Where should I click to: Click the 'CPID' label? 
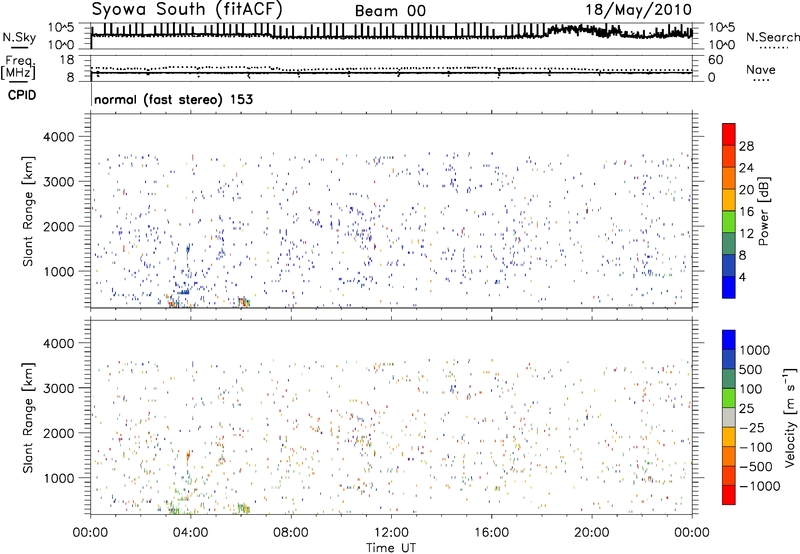coord(22,95)
